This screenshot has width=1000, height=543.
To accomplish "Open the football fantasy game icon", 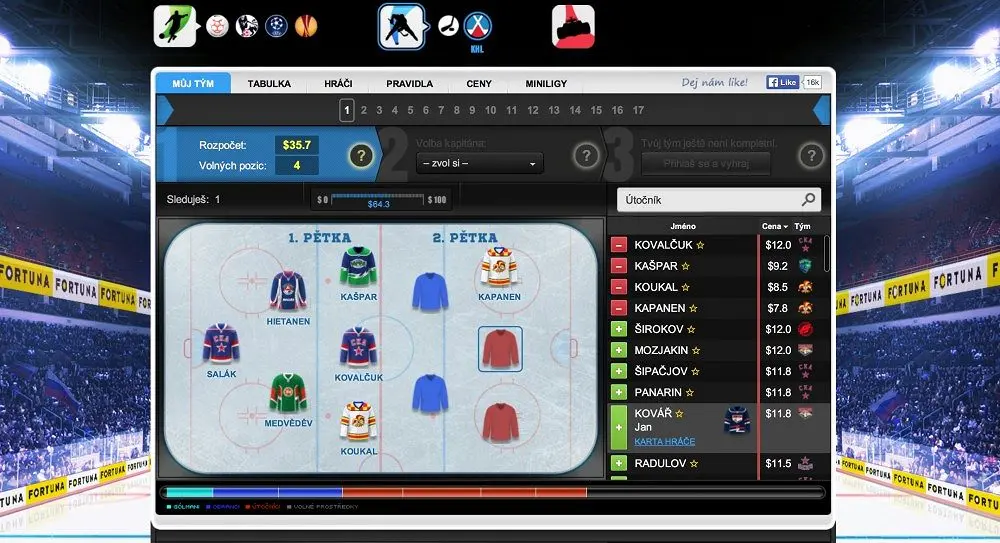I will point(175,26).
